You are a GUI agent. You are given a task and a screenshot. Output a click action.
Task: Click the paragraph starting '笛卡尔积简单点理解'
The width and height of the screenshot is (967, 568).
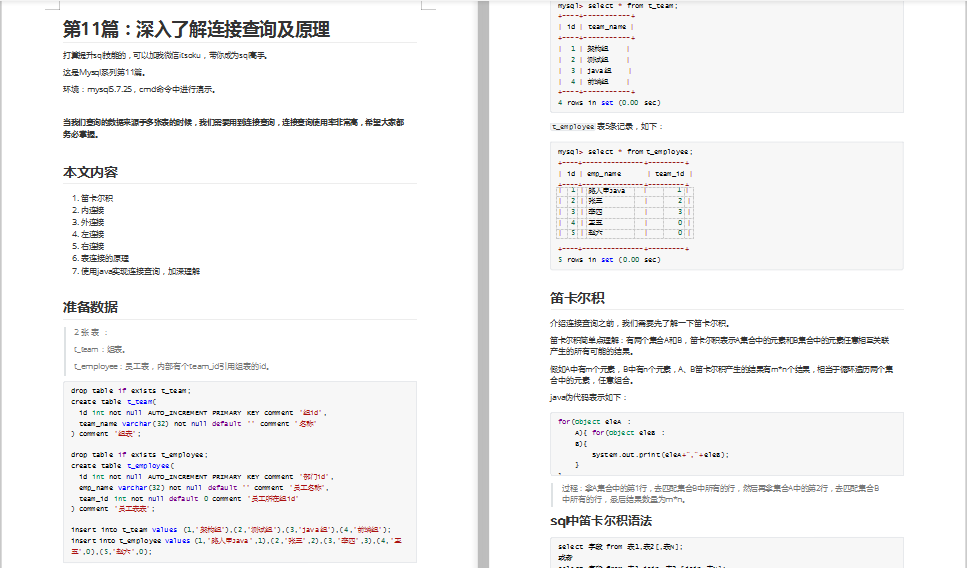coord(720,346)
